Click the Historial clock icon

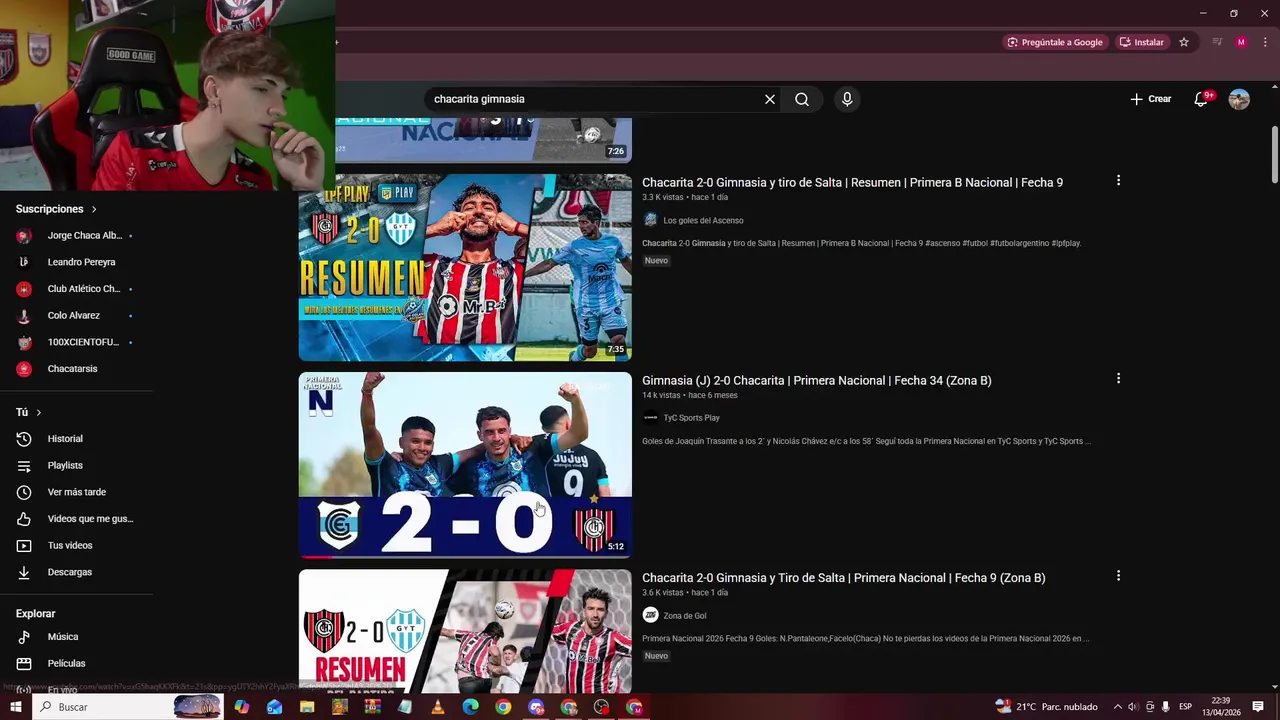pyautogui.click(x=24, y=439)
